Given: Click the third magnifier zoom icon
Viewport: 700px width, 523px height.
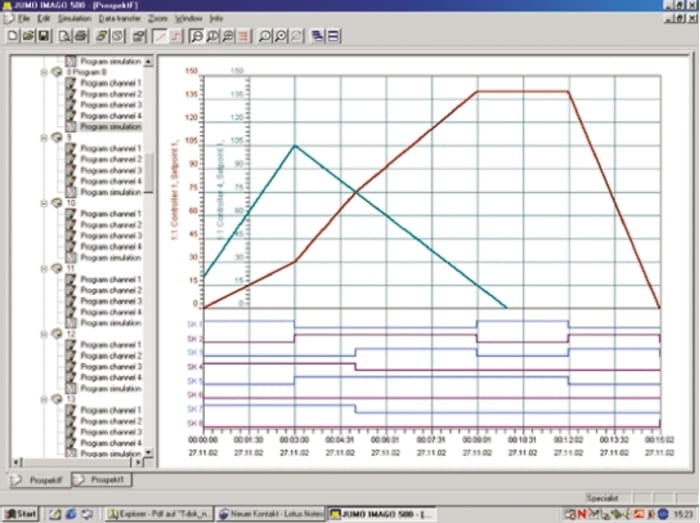Looking at the screenshot, I should (228, 36).
